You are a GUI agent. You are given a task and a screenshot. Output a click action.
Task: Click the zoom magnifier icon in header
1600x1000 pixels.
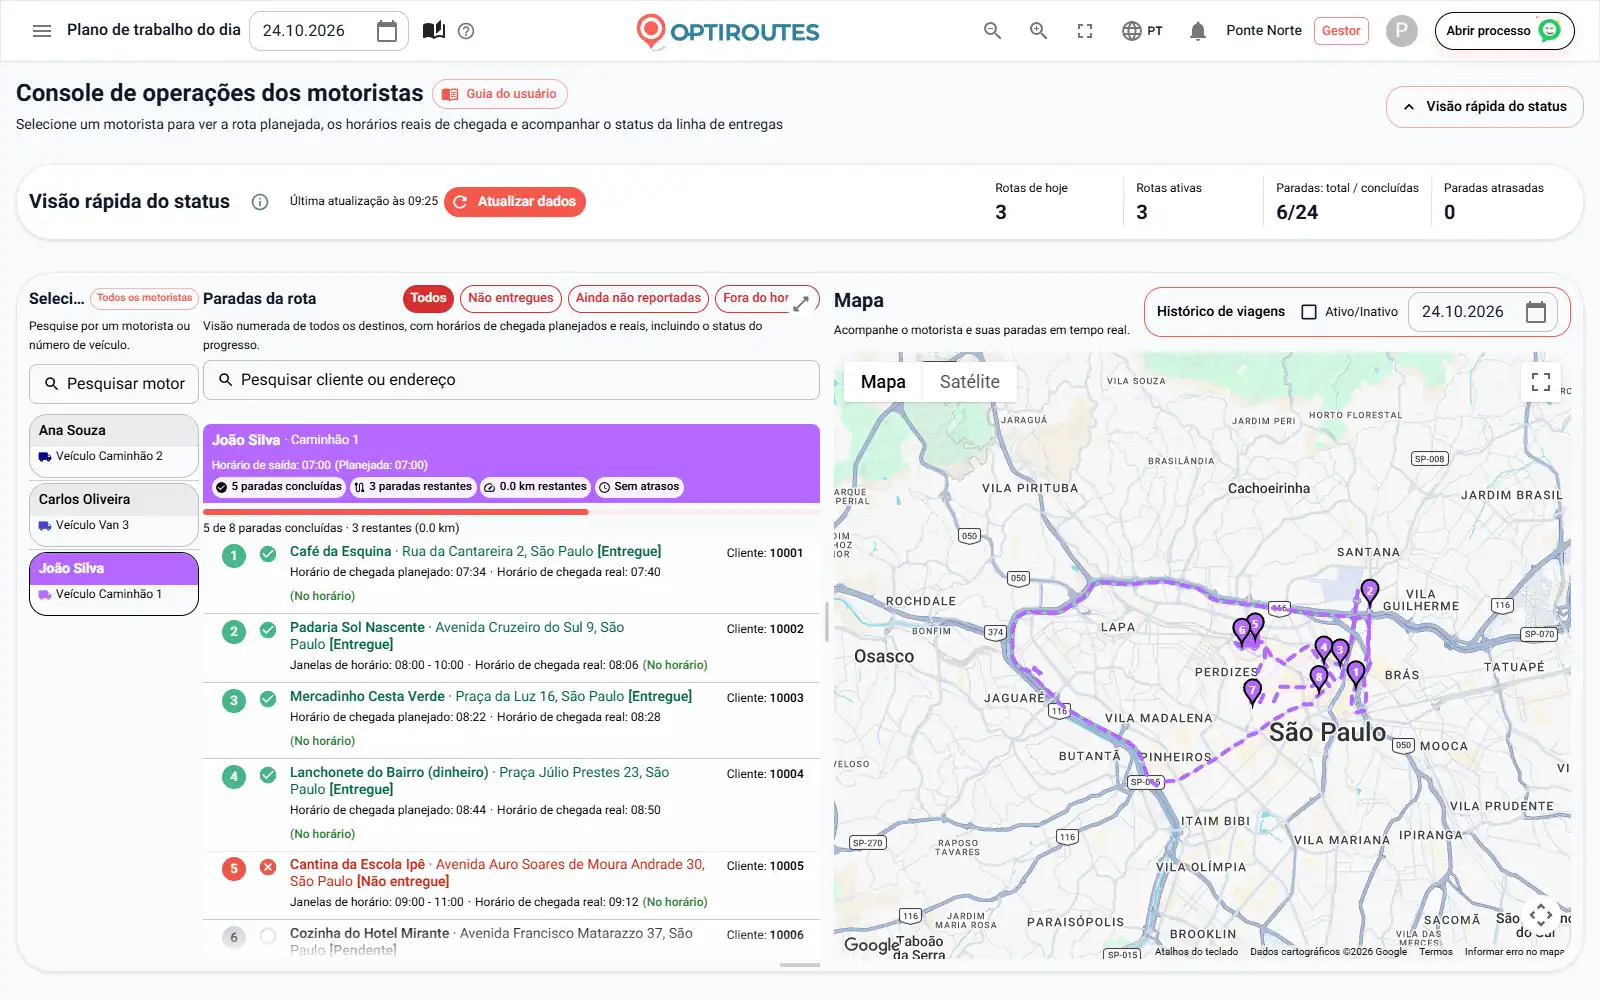pos(1039,31)
